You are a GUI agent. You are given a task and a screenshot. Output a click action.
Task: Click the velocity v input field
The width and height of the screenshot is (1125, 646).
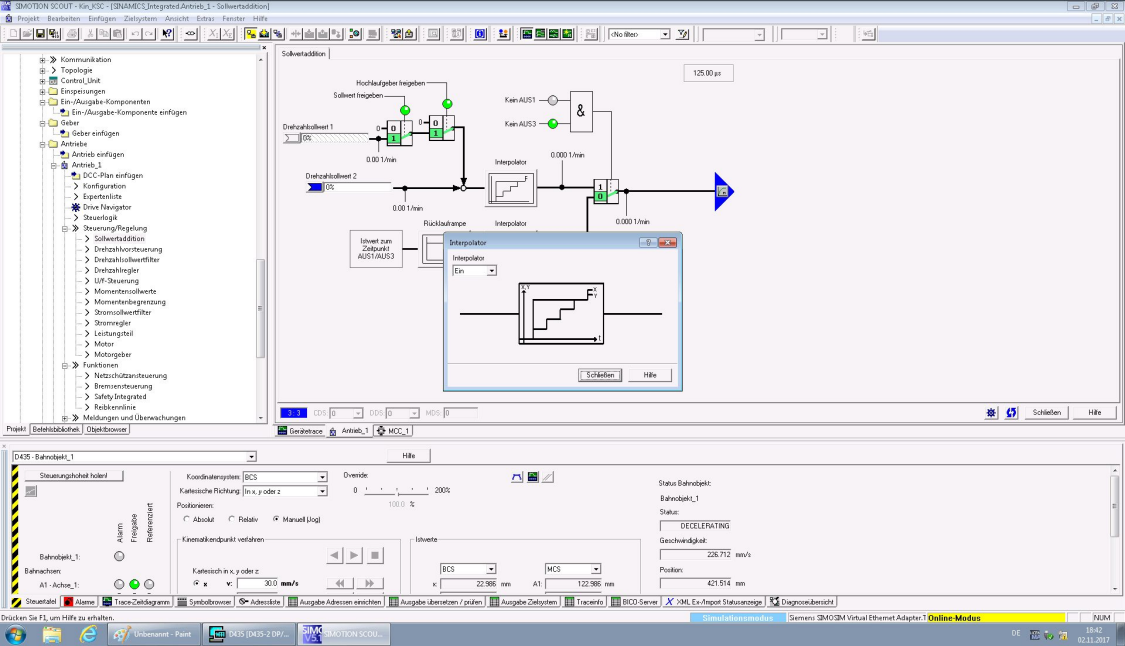pos(258,584)
